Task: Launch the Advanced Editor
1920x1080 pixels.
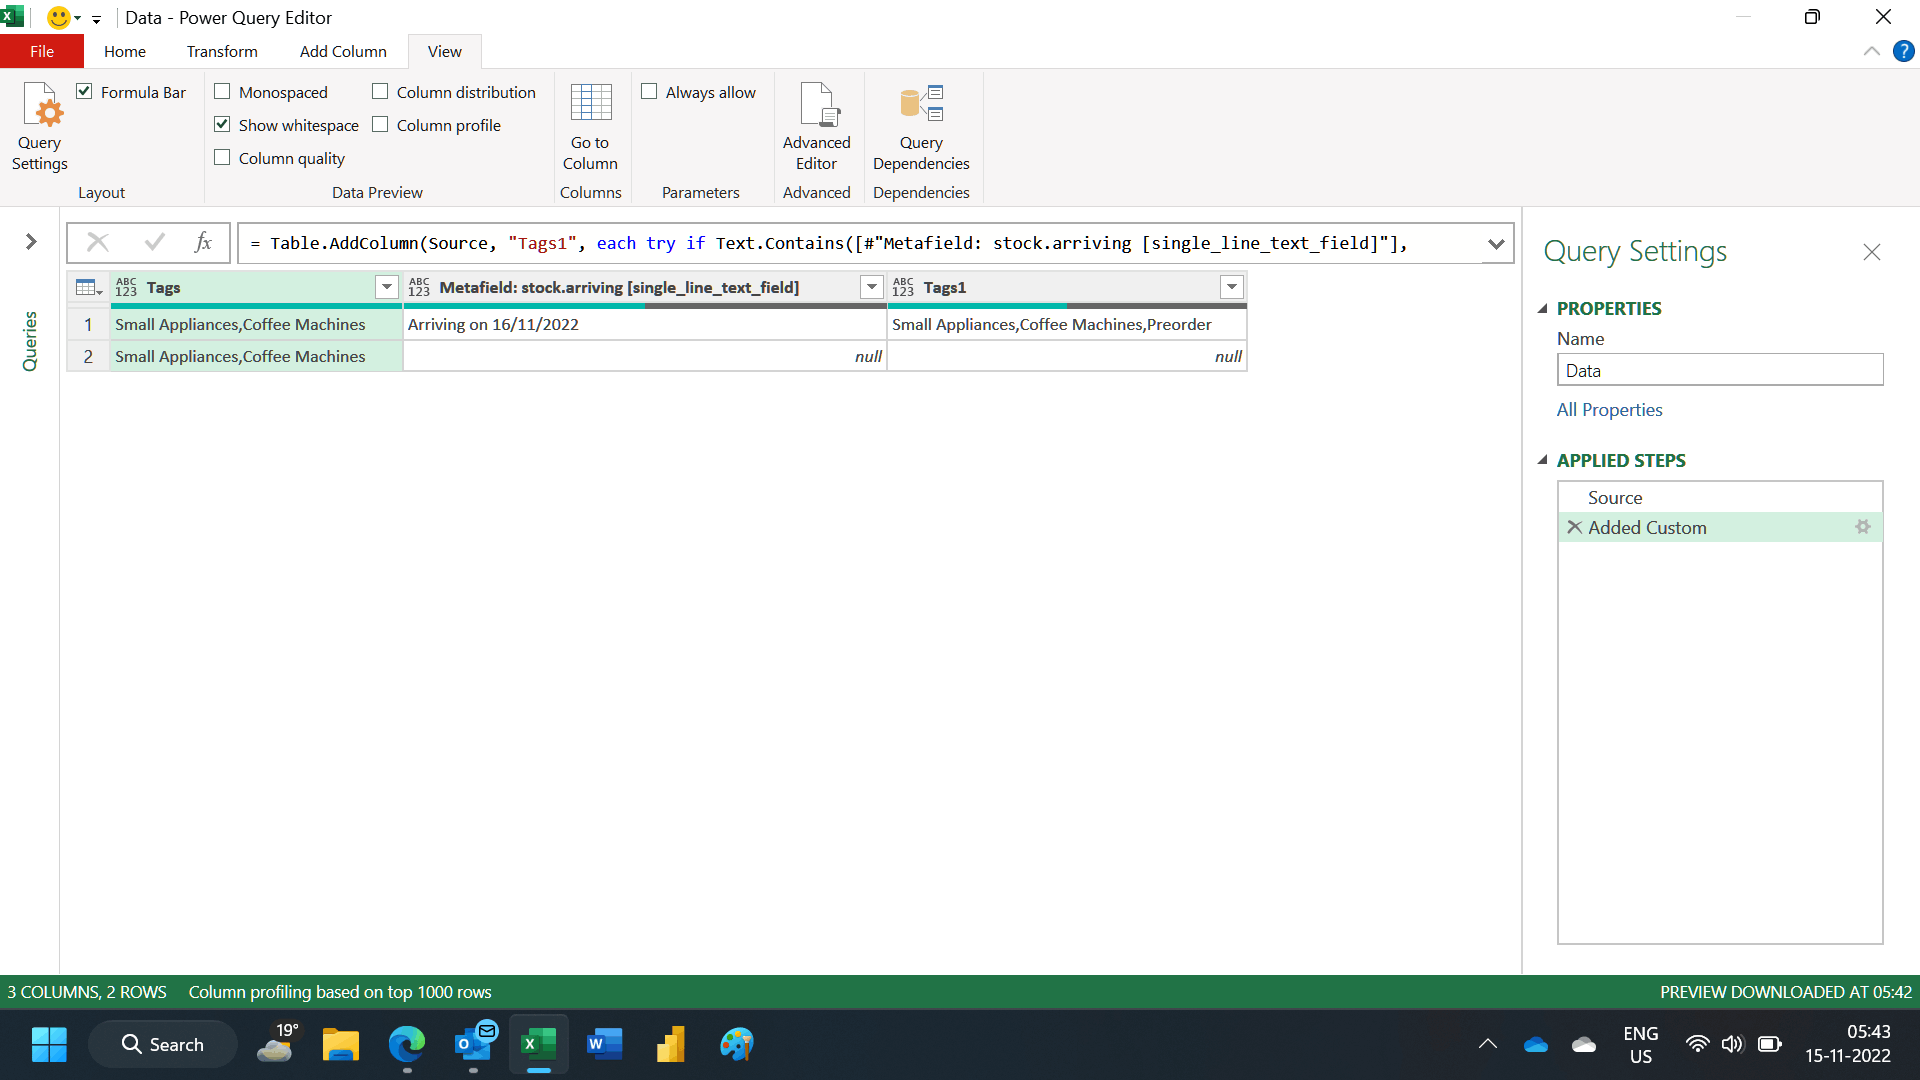Action: [816, 127]
